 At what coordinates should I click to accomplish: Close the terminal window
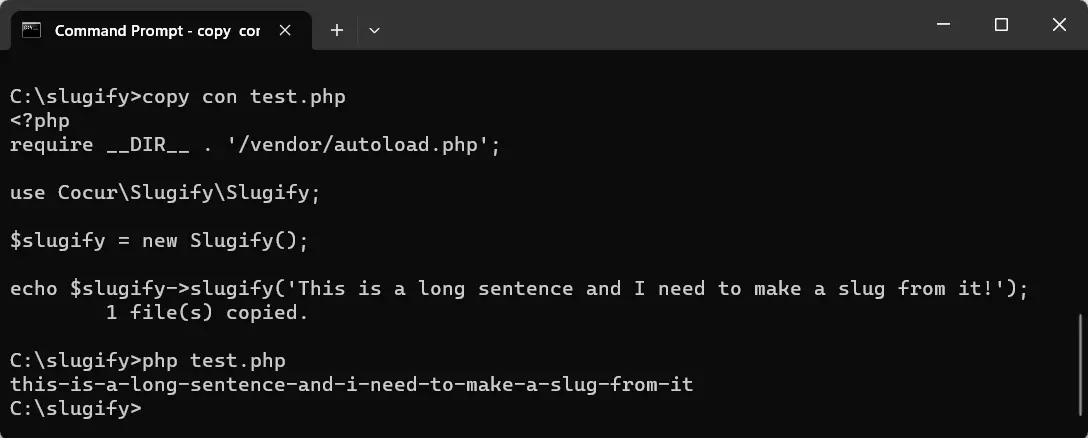[x=1059, y=25]
